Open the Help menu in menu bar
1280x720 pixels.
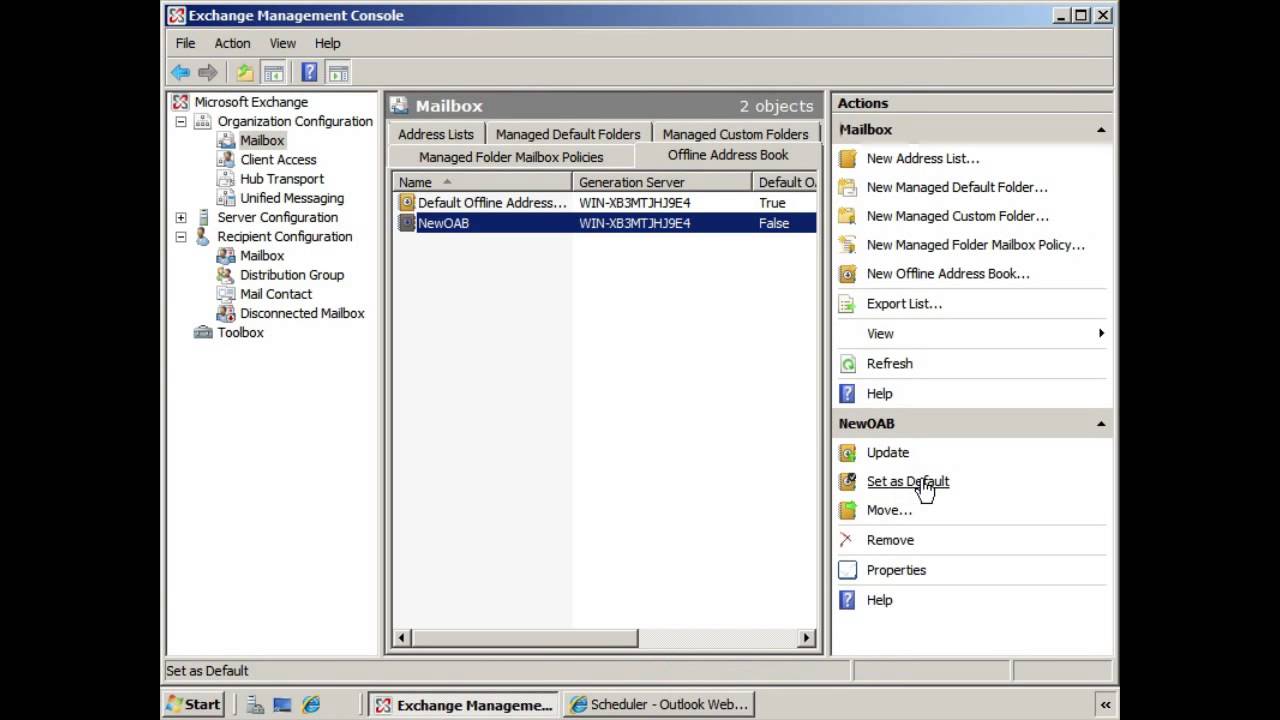tap(327, 43)
